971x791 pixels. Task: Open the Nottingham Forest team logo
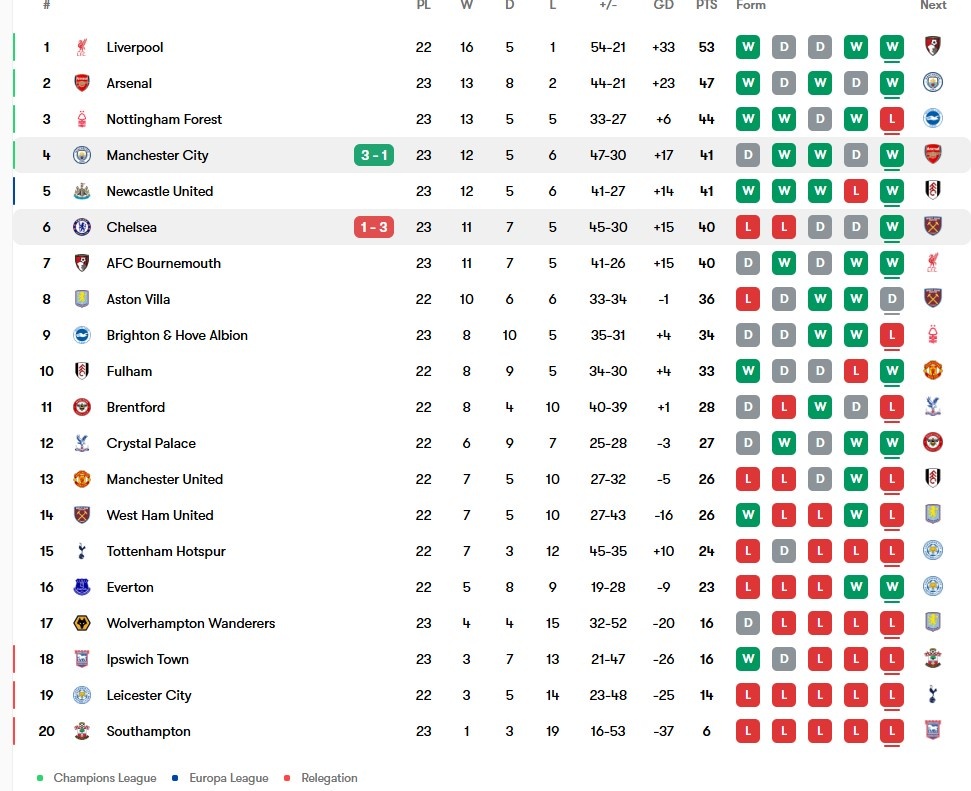point(82,119)
